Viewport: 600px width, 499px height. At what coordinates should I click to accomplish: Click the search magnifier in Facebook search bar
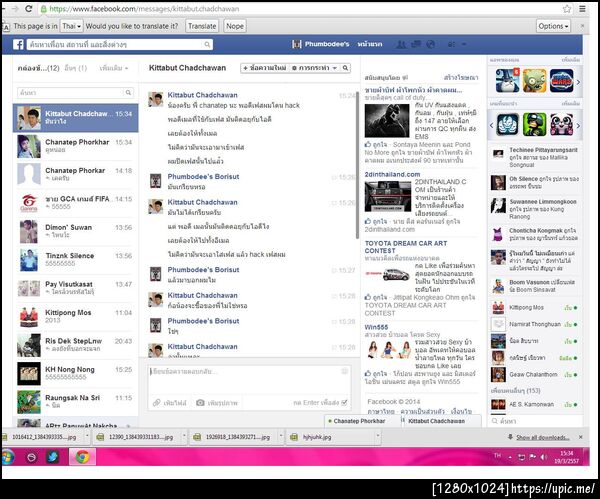[207, 44]
